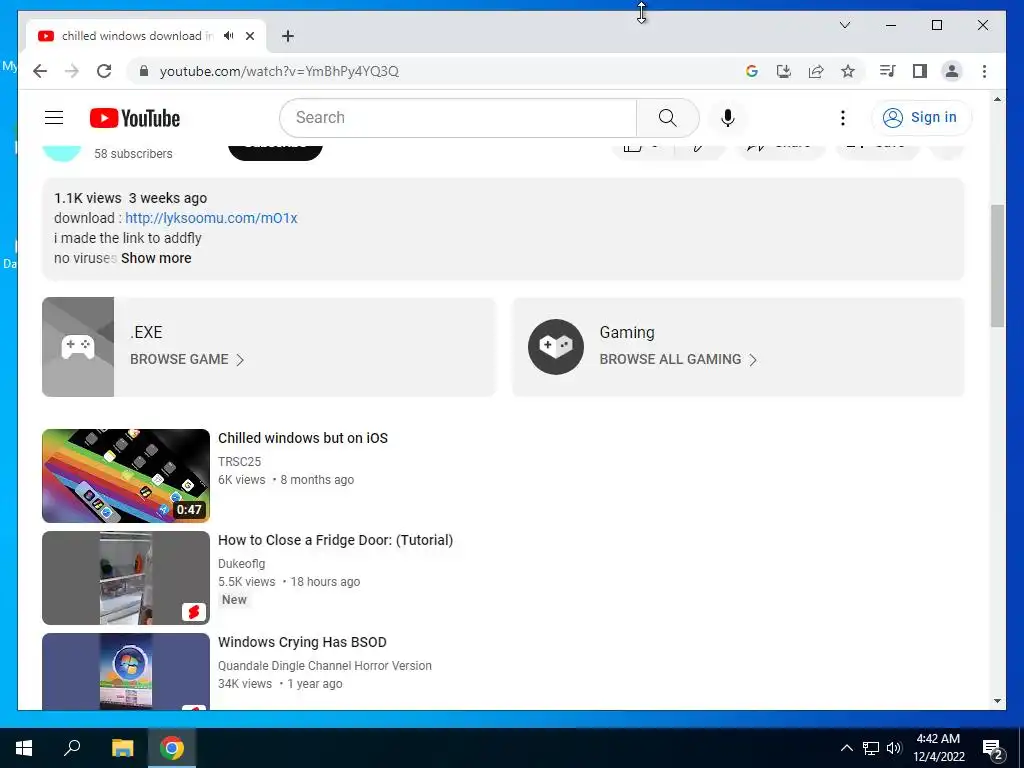Click the page vertical scrollbar thumb
The height and width of the screenshot is (768, 1024).
click(x=997, y=266)
